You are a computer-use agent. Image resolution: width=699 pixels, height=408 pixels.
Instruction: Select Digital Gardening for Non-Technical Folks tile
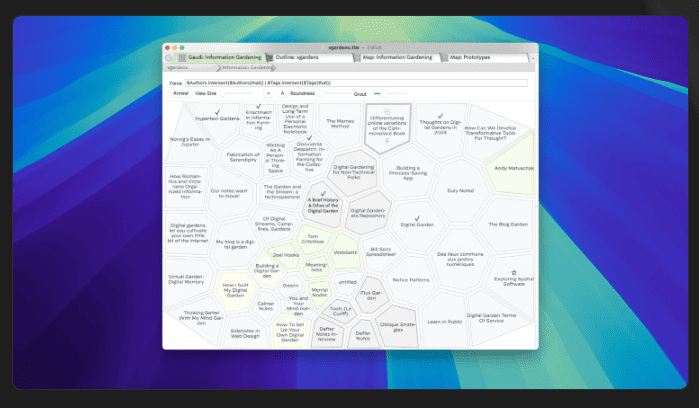pyautogui.click(x=354, y=172)
